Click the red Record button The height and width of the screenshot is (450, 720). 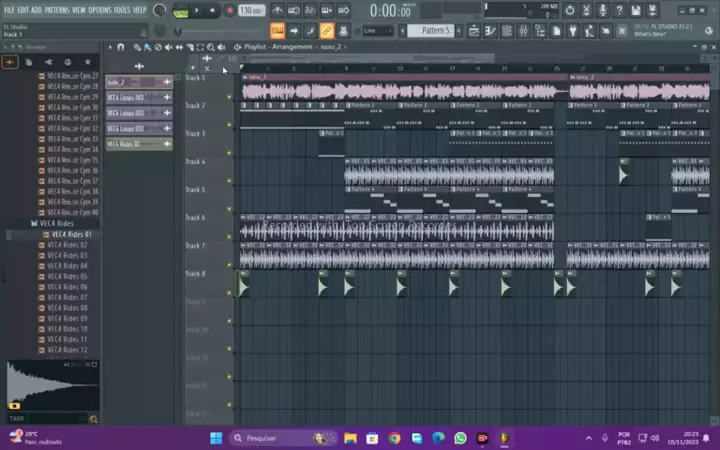[x=229, y=10]
